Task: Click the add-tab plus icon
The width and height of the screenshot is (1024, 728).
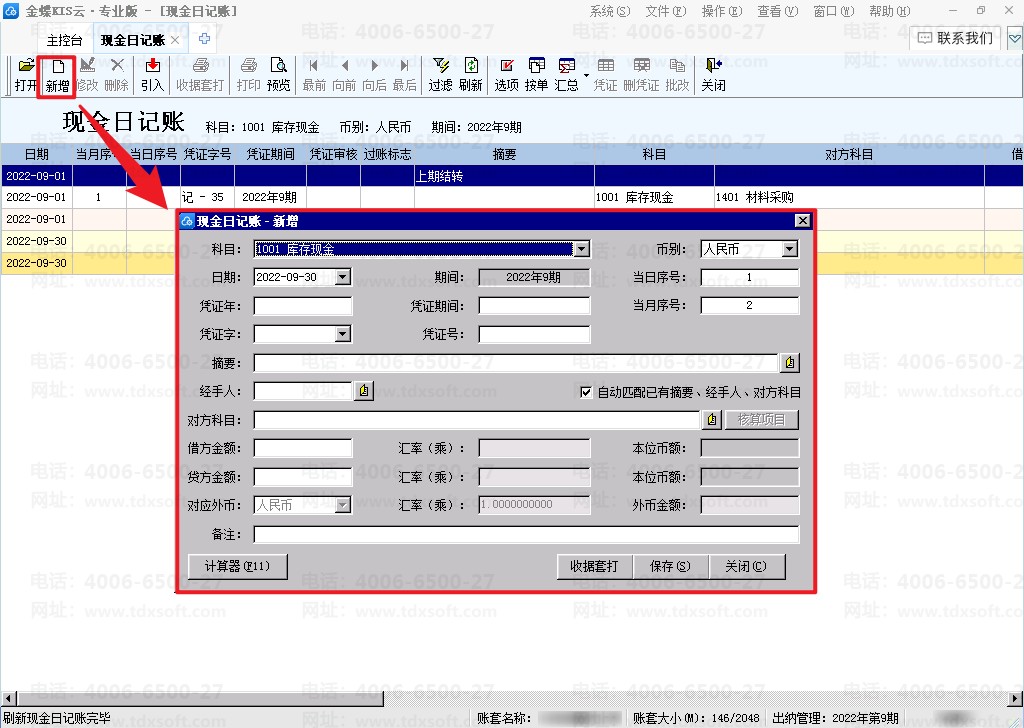Action: pos(204,39)
